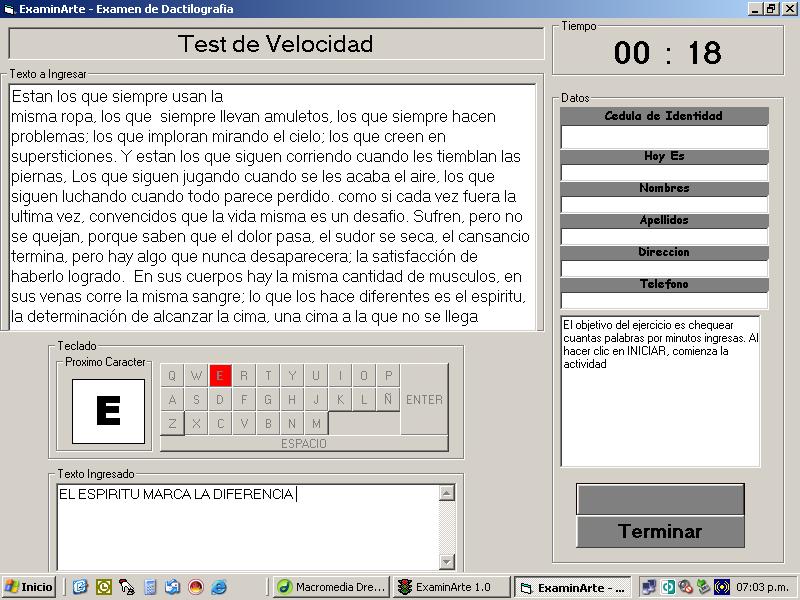The height and width of the screenshot is (600, 800).
Task: Click the R key on virtual keyboard
Action: [244, 376]
